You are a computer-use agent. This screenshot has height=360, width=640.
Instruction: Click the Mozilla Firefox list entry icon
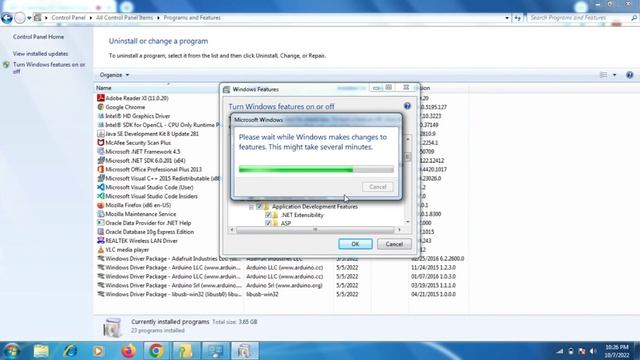coord(100,205)
